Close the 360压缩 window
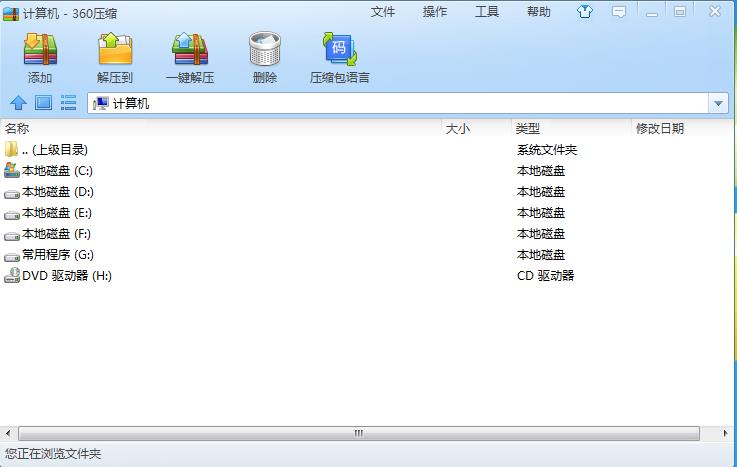Image resolution: width=737 pixels, height=467 pixels. coord(715,11)
